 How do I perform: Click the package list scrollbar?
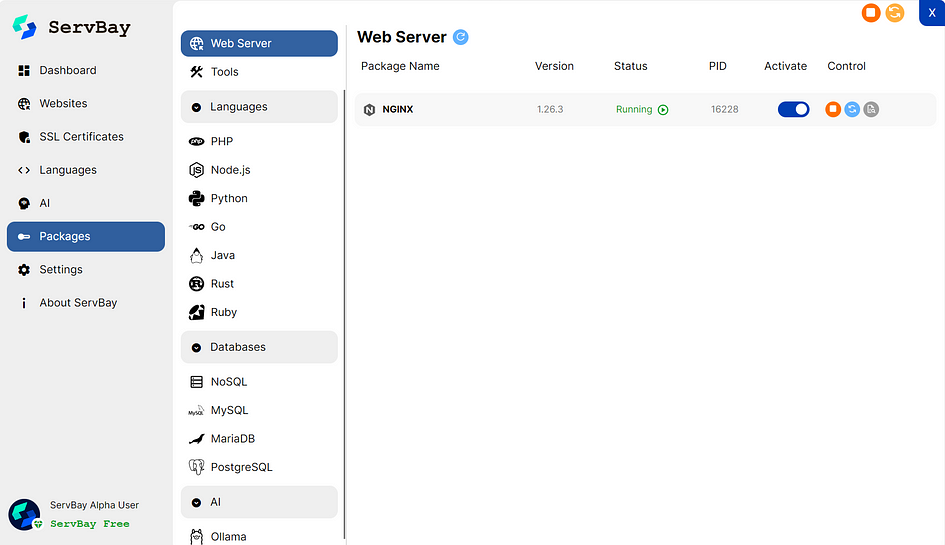click(344, 313)
